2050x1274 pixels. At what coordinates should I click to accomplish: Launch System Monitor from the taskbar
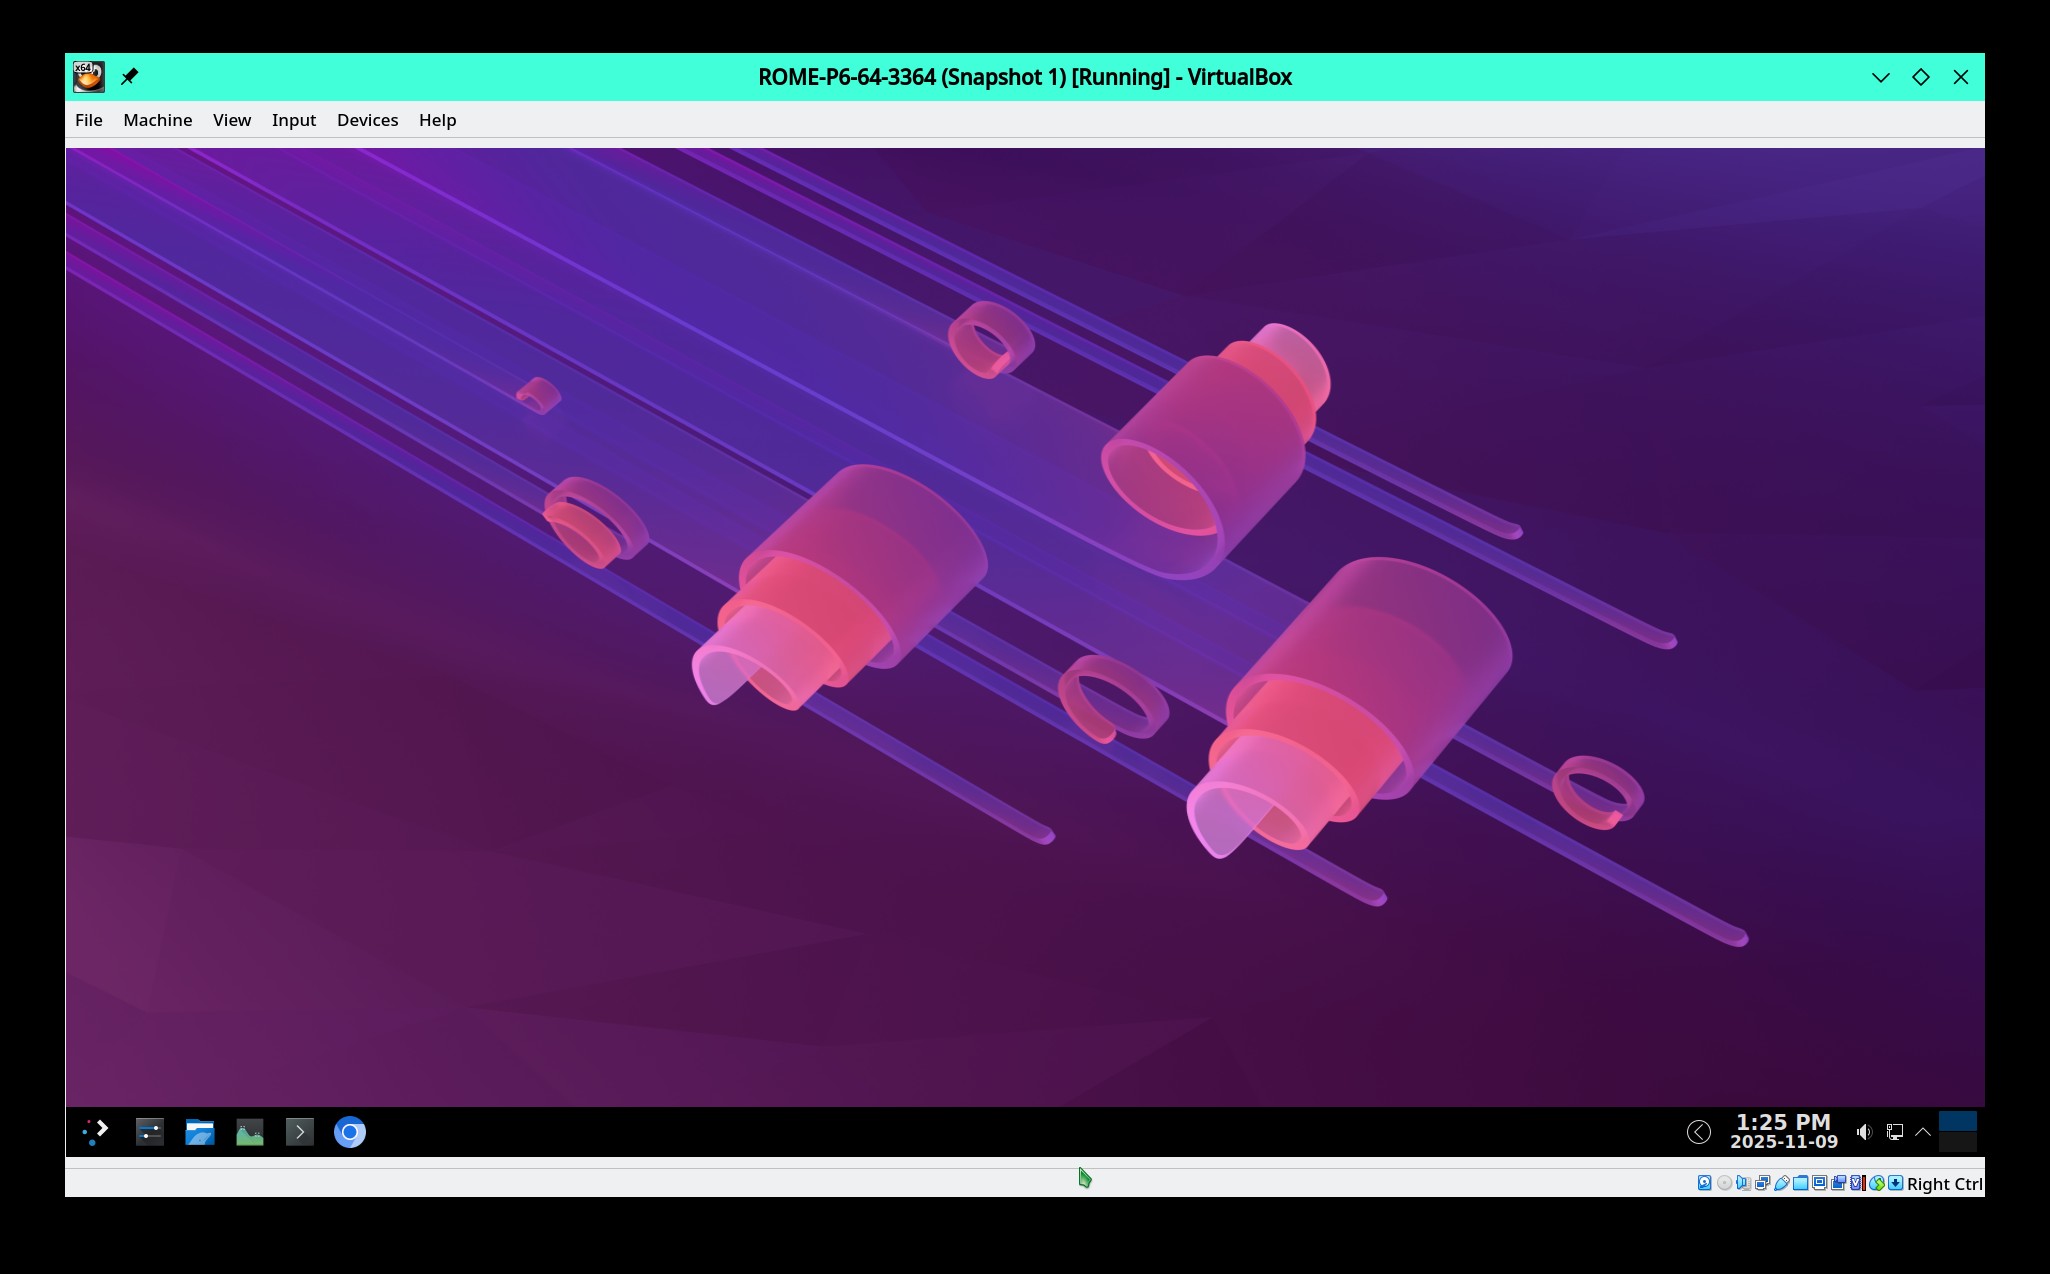tap(249, 1132)
